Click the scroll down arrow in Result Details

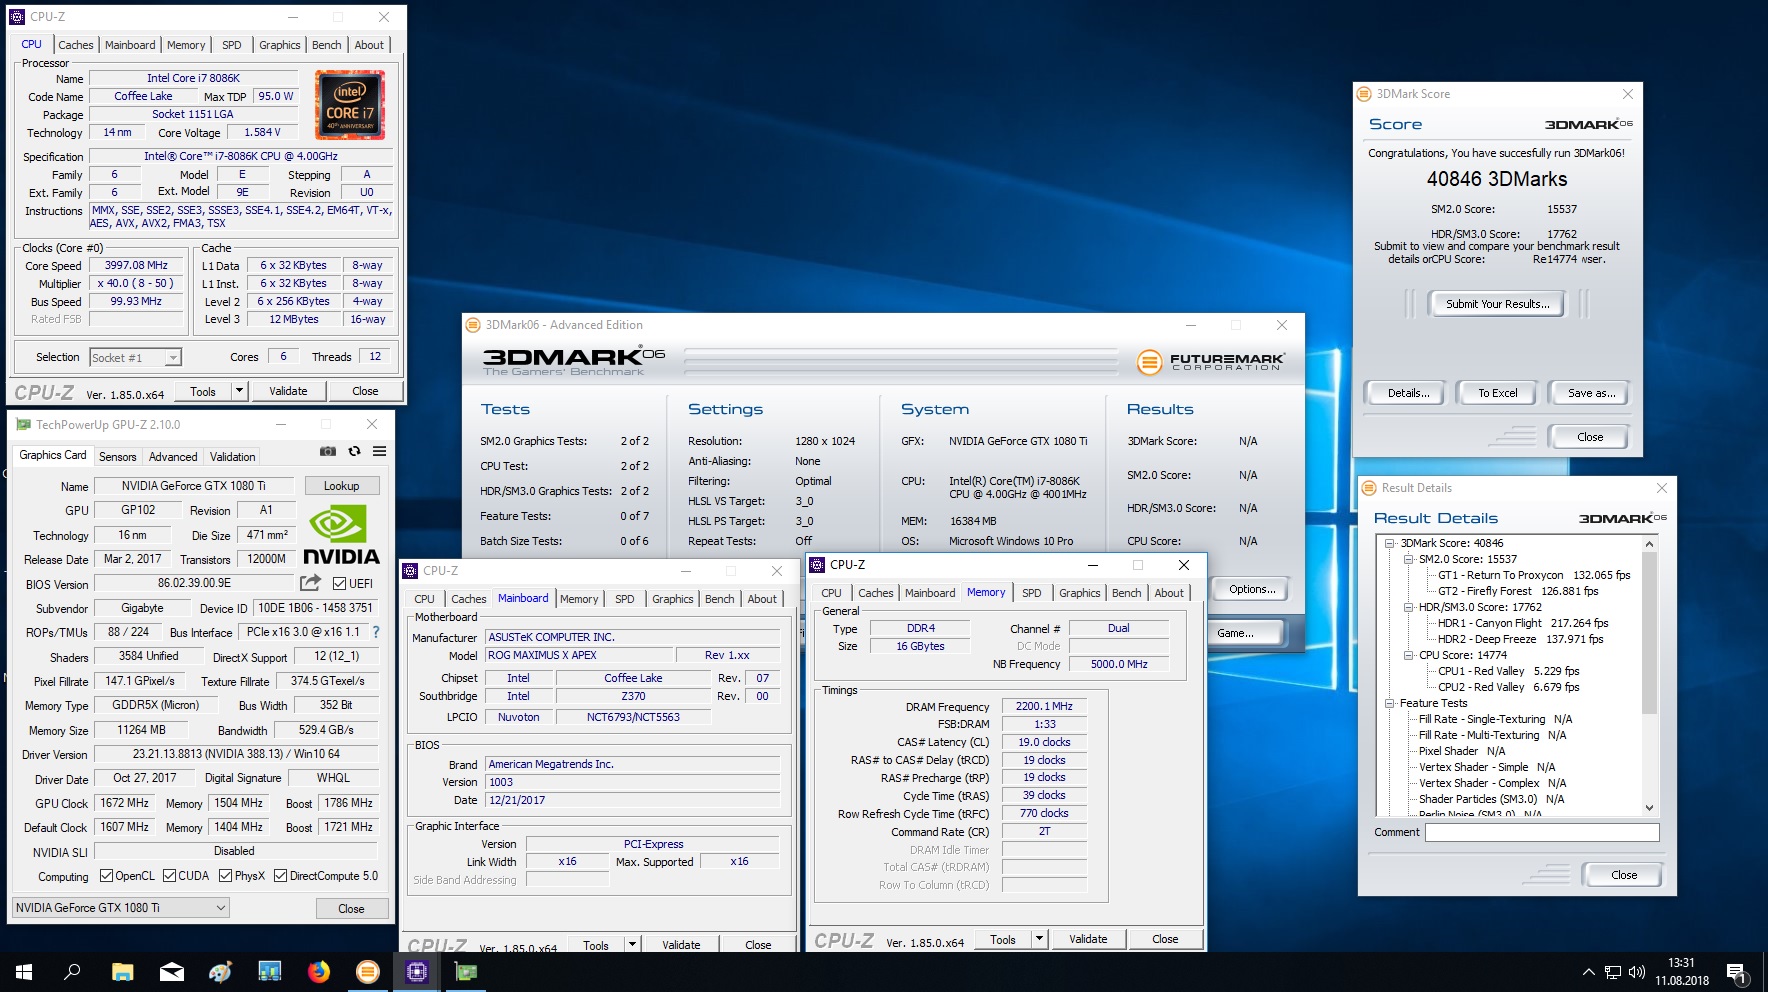point(1649,808)
